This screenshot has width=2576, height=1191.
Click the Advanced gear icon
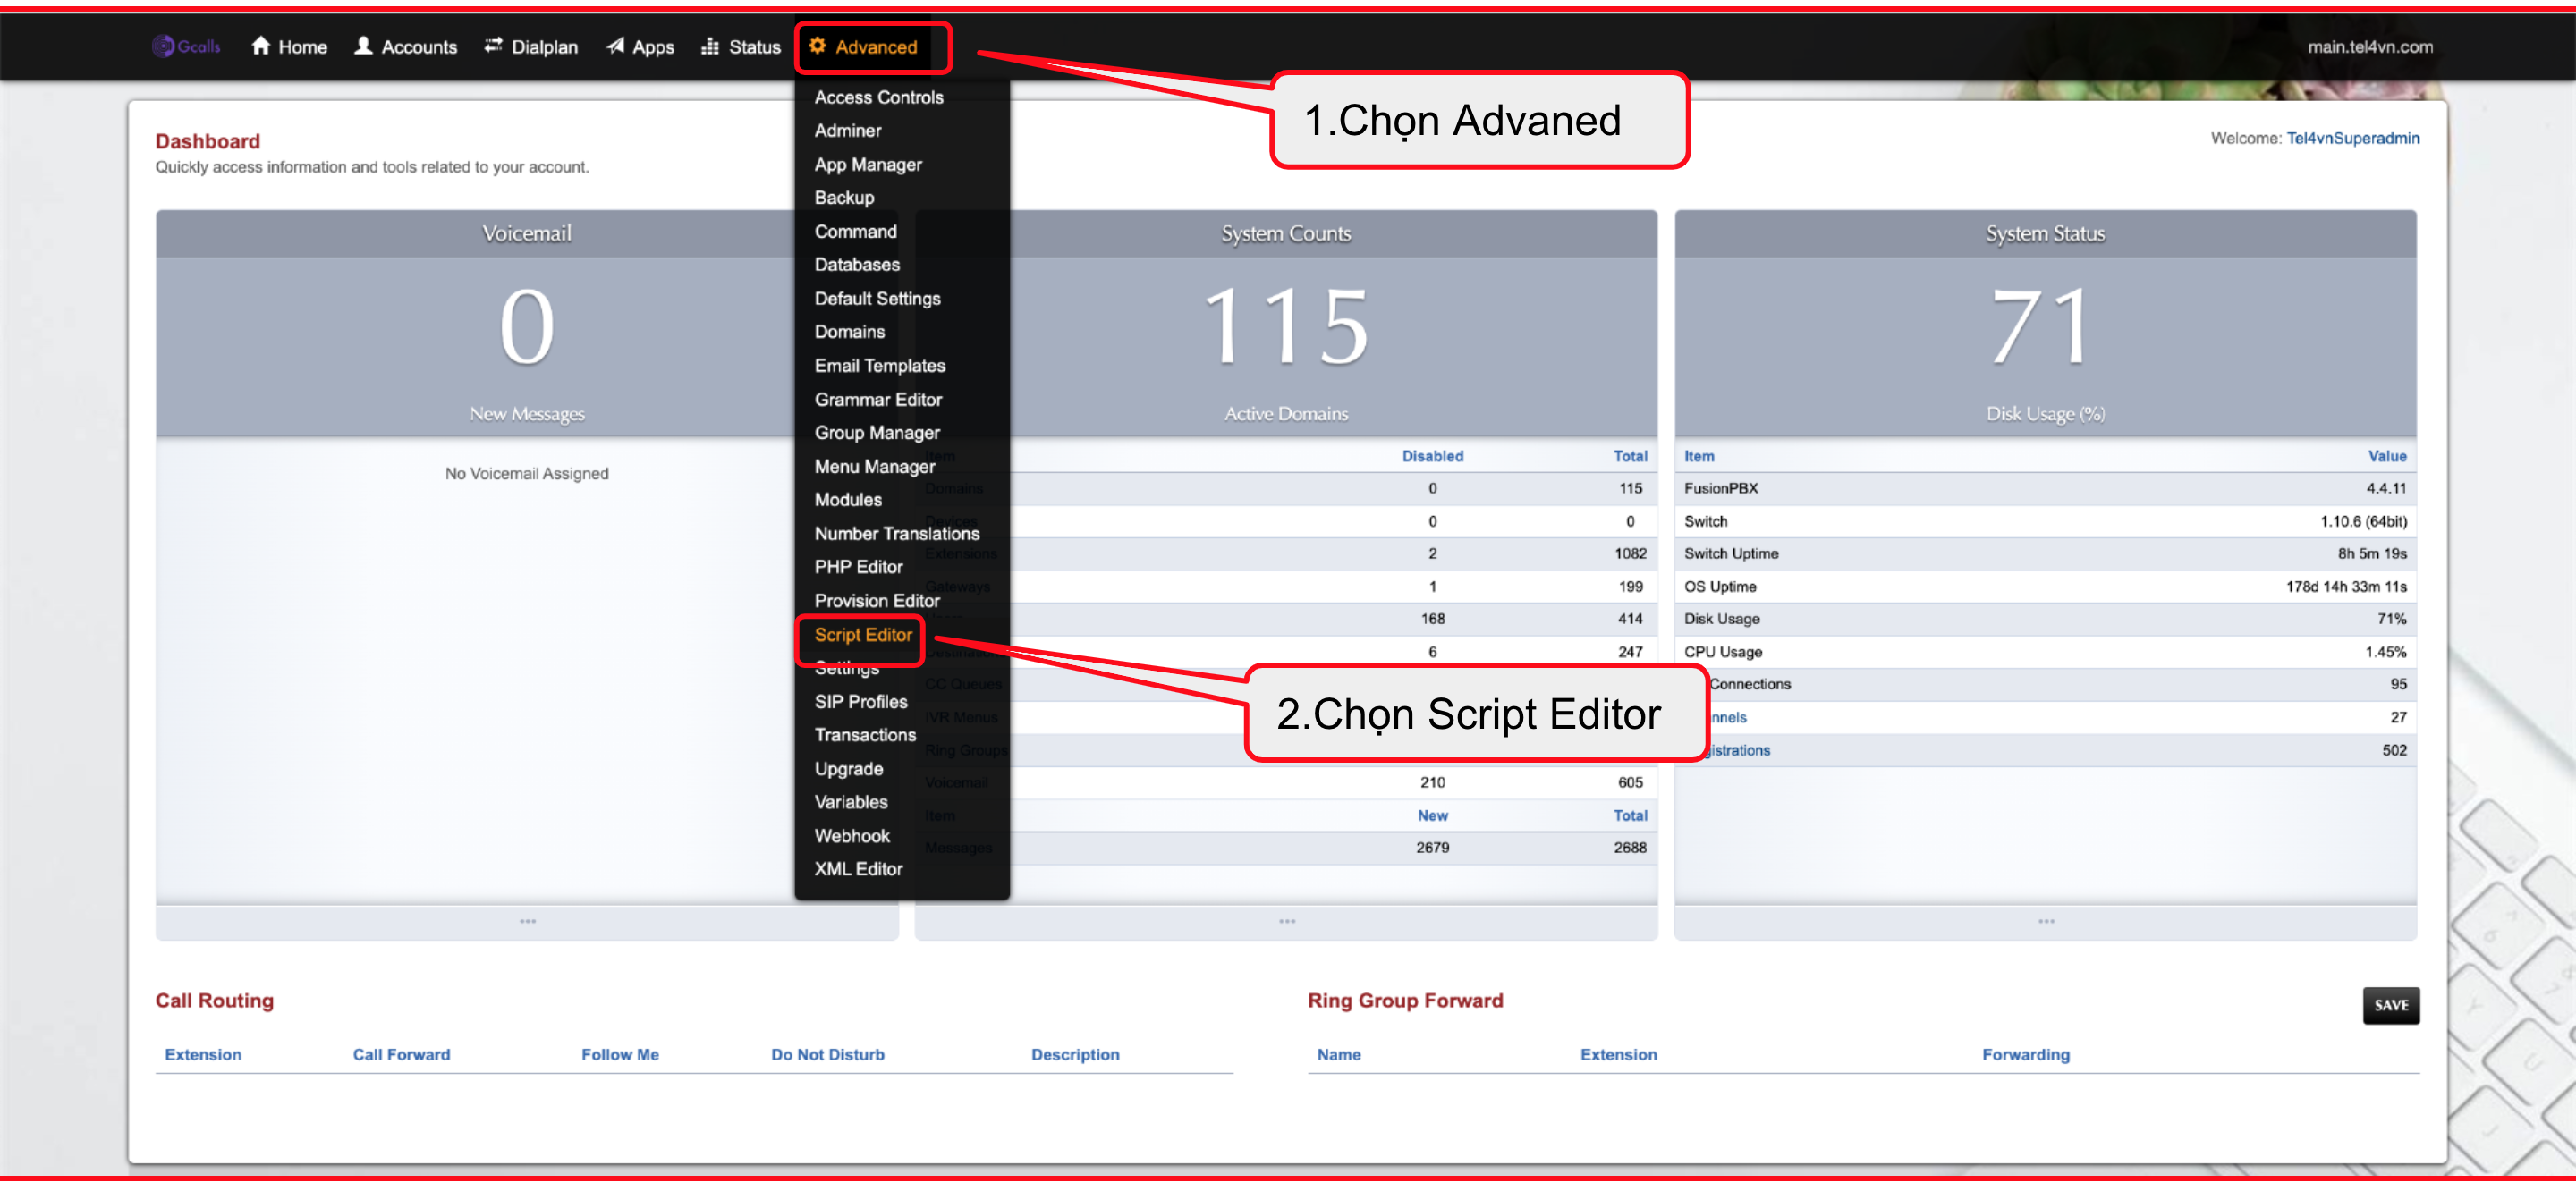[x=817, y=46]
